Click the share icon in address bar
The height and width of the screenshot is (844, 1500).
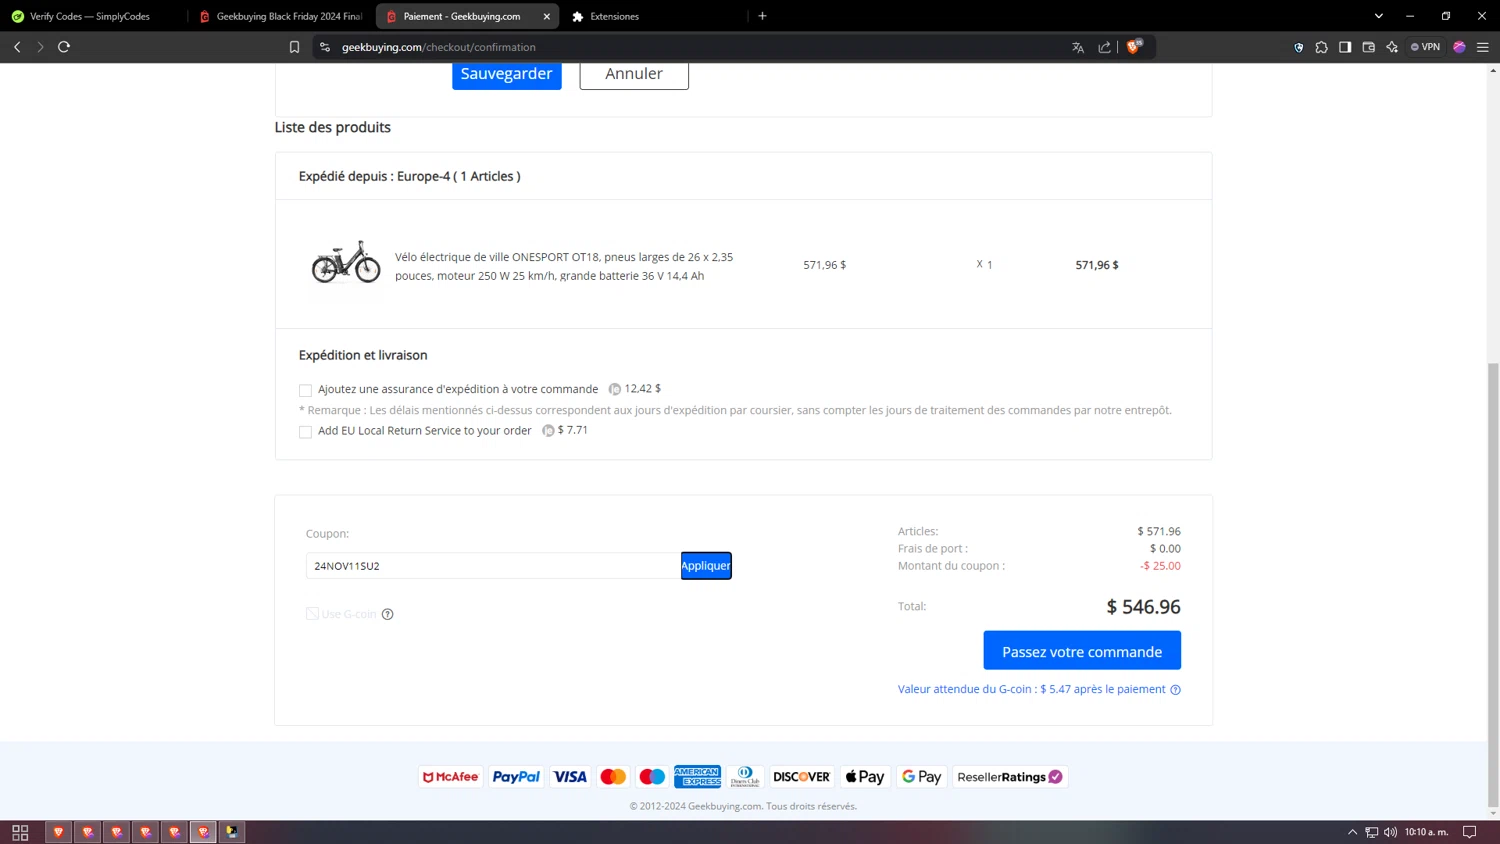click(x=1104, y=47)
